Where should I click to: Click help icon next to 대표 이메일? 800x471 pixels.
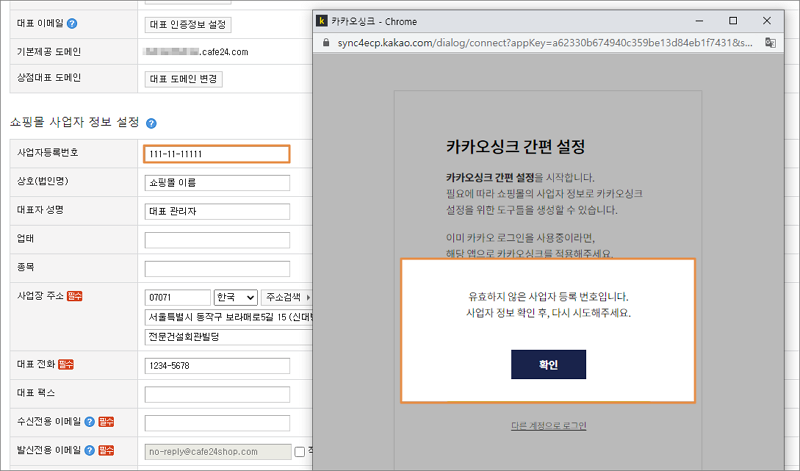coord(72,23)
